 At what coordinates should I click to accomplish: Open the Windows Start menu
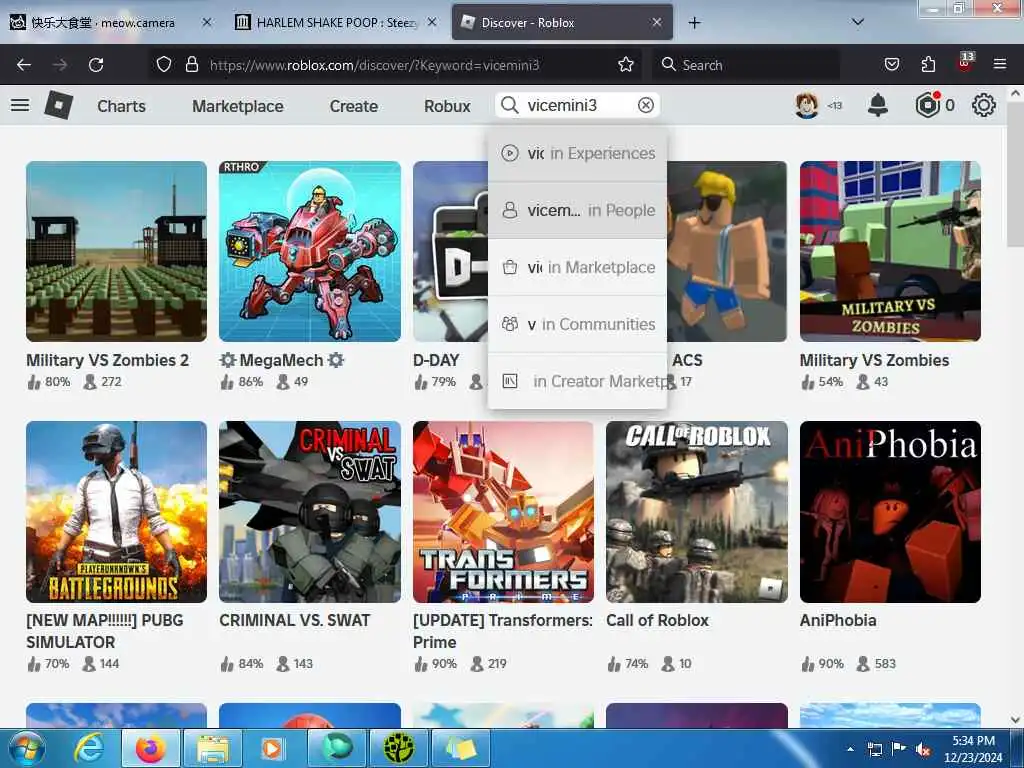coord(27,748)
